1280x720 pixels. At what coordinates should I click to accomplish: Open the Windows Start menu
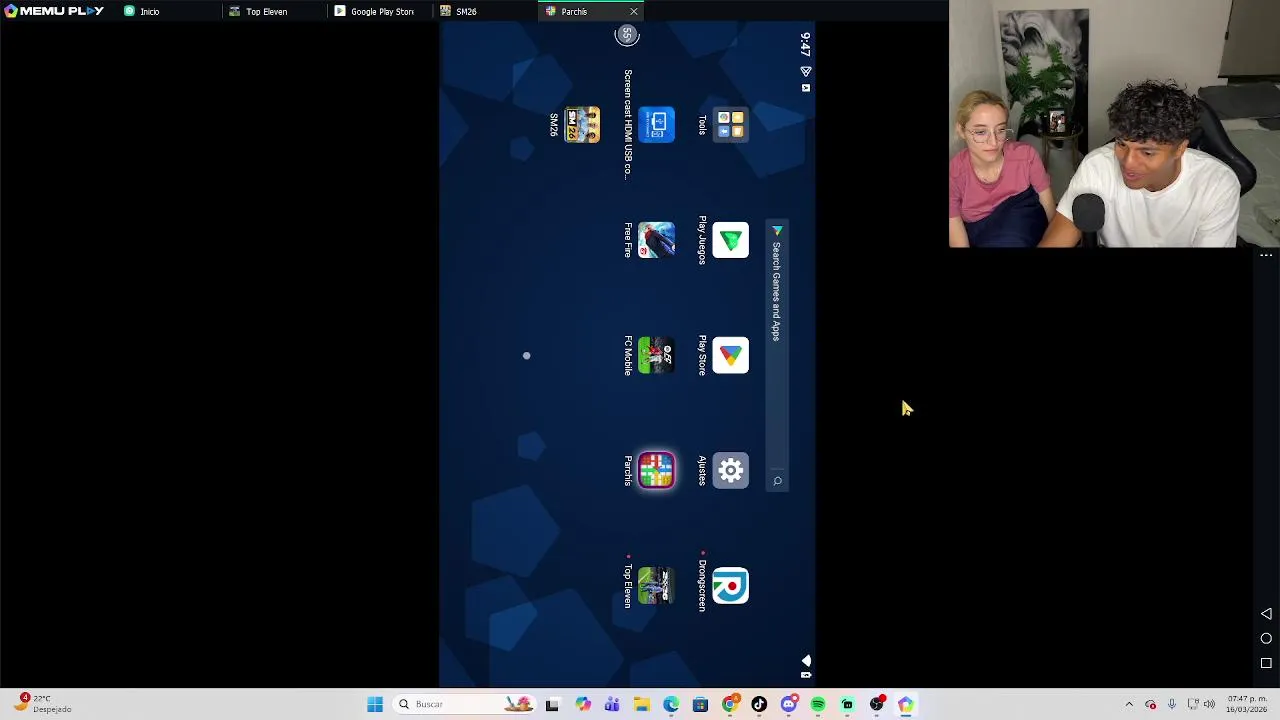pyautogui.click(x=375, y=704)
